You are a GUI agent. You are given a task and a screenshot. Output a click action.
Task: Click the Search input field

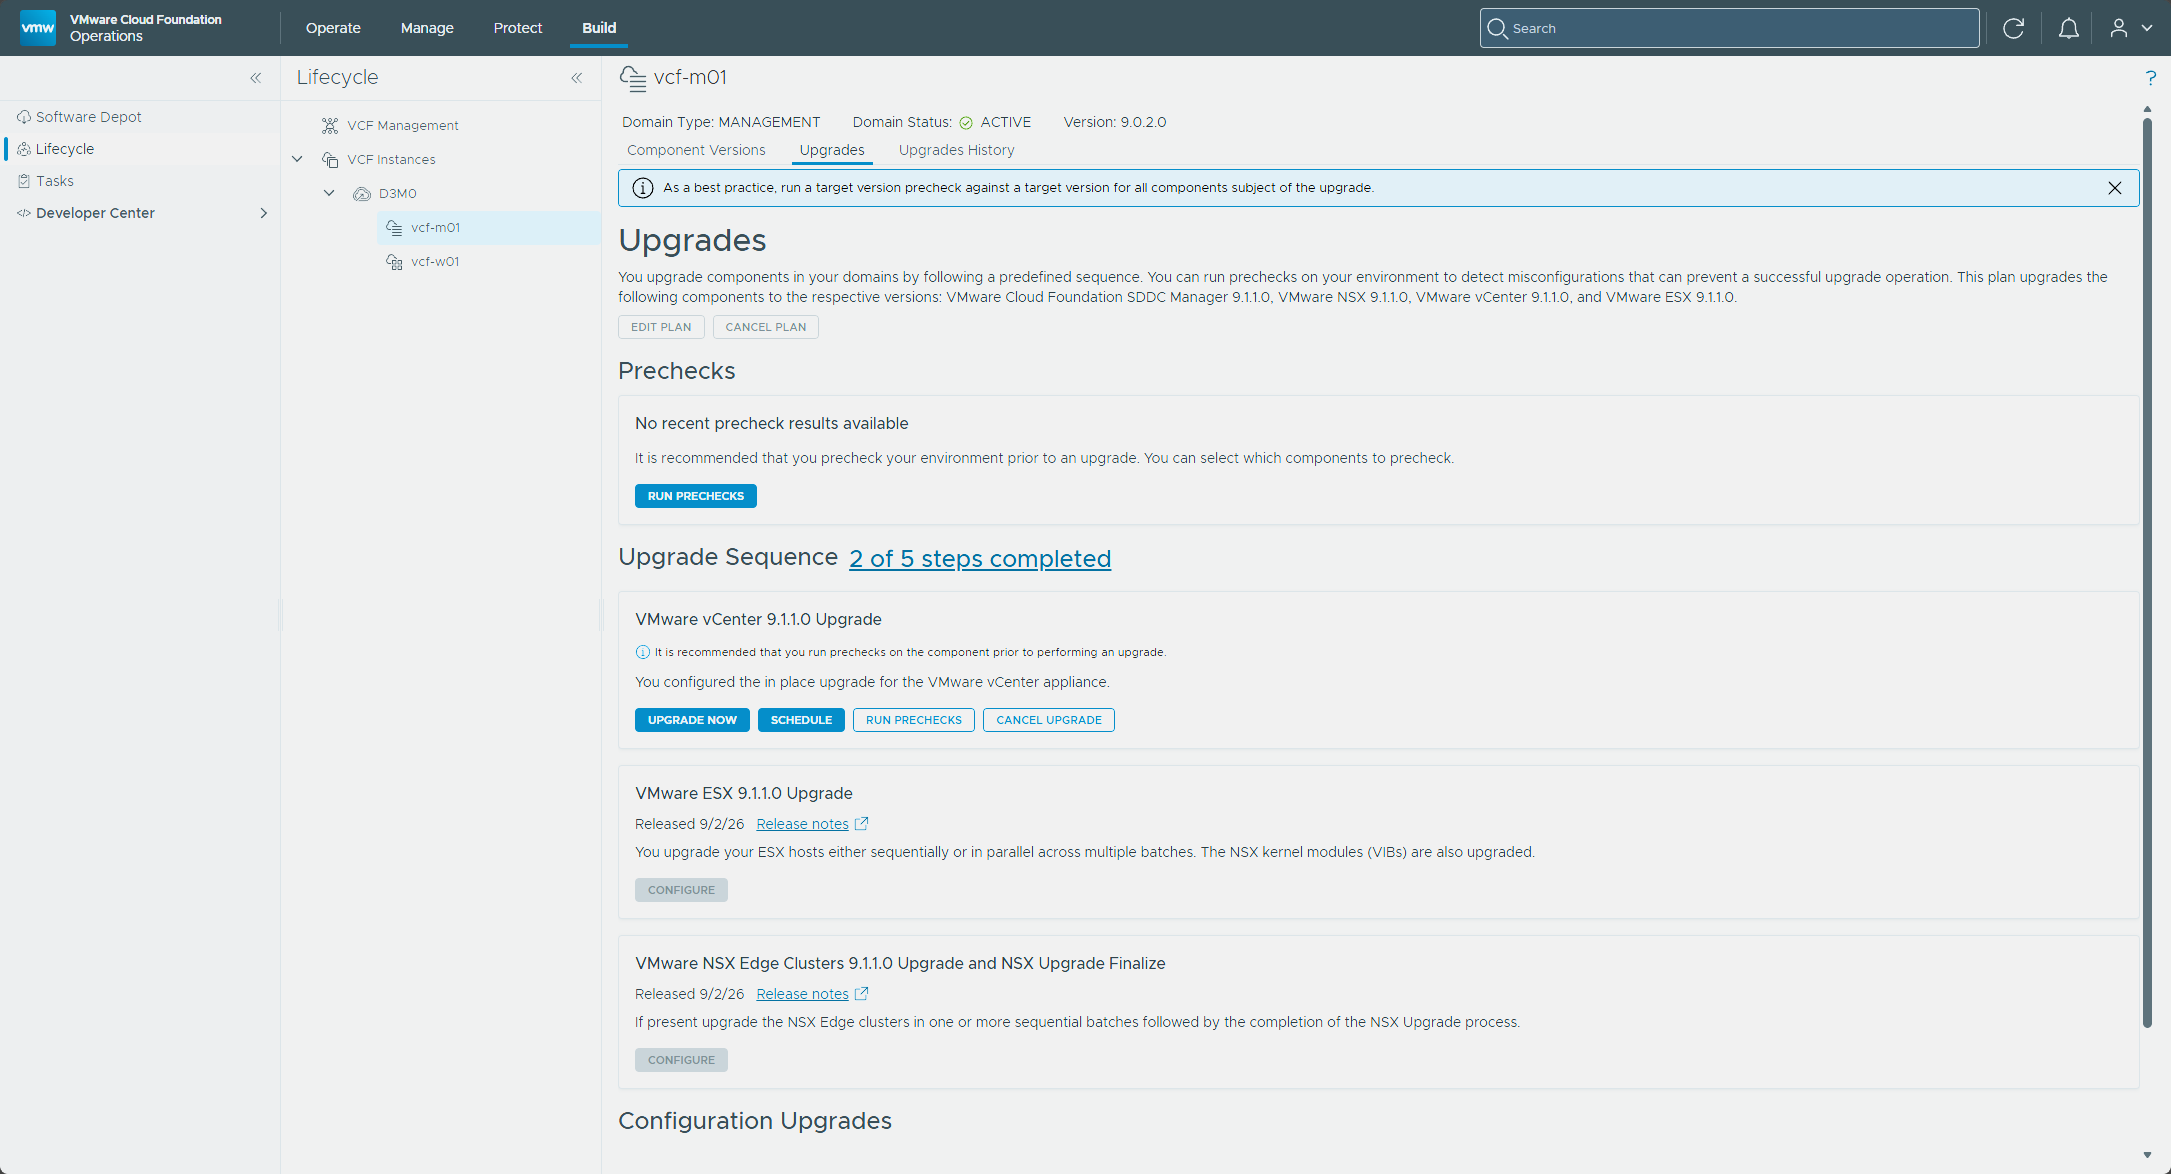(x=1730, y=28)
